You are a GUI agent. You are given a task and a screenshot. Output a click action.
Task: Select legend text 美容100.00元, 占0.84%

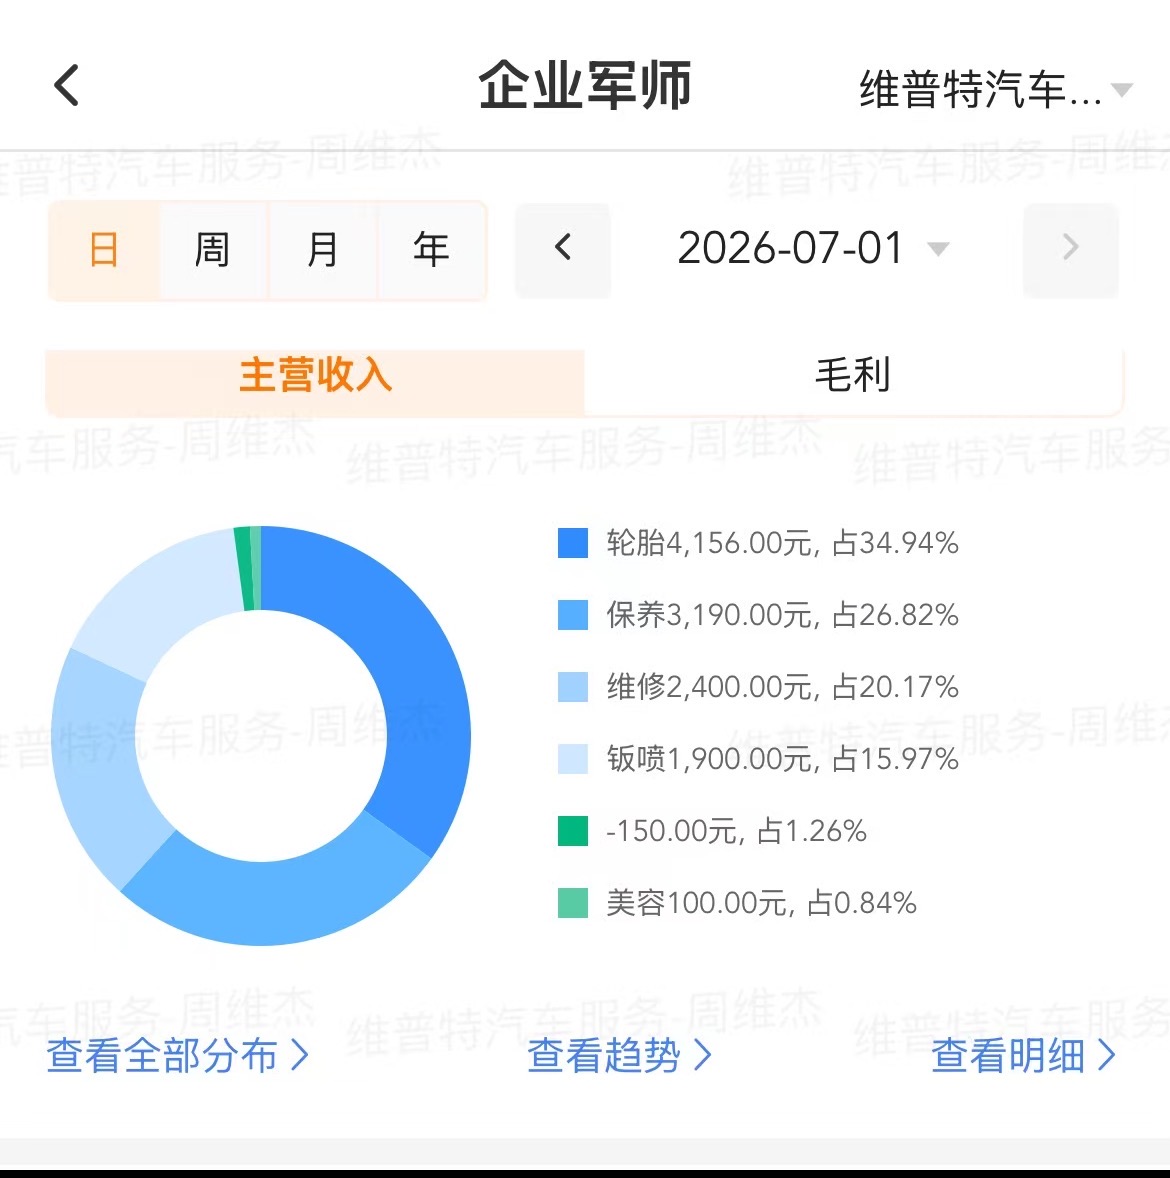click(x=761, y=903)
